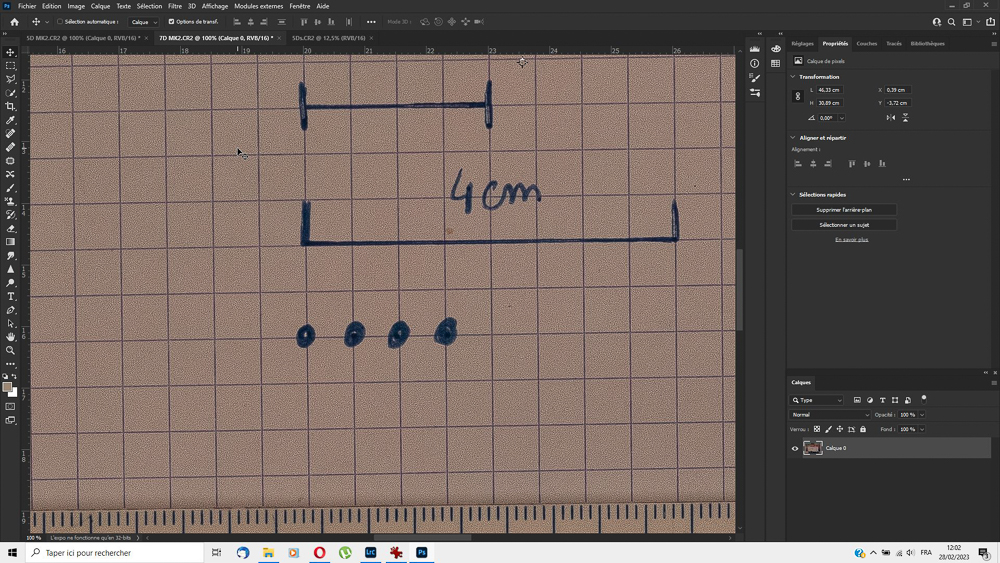Screen dimensions: 1000x563
Task: Open the En savoir plus link
Action: (851, 240)
